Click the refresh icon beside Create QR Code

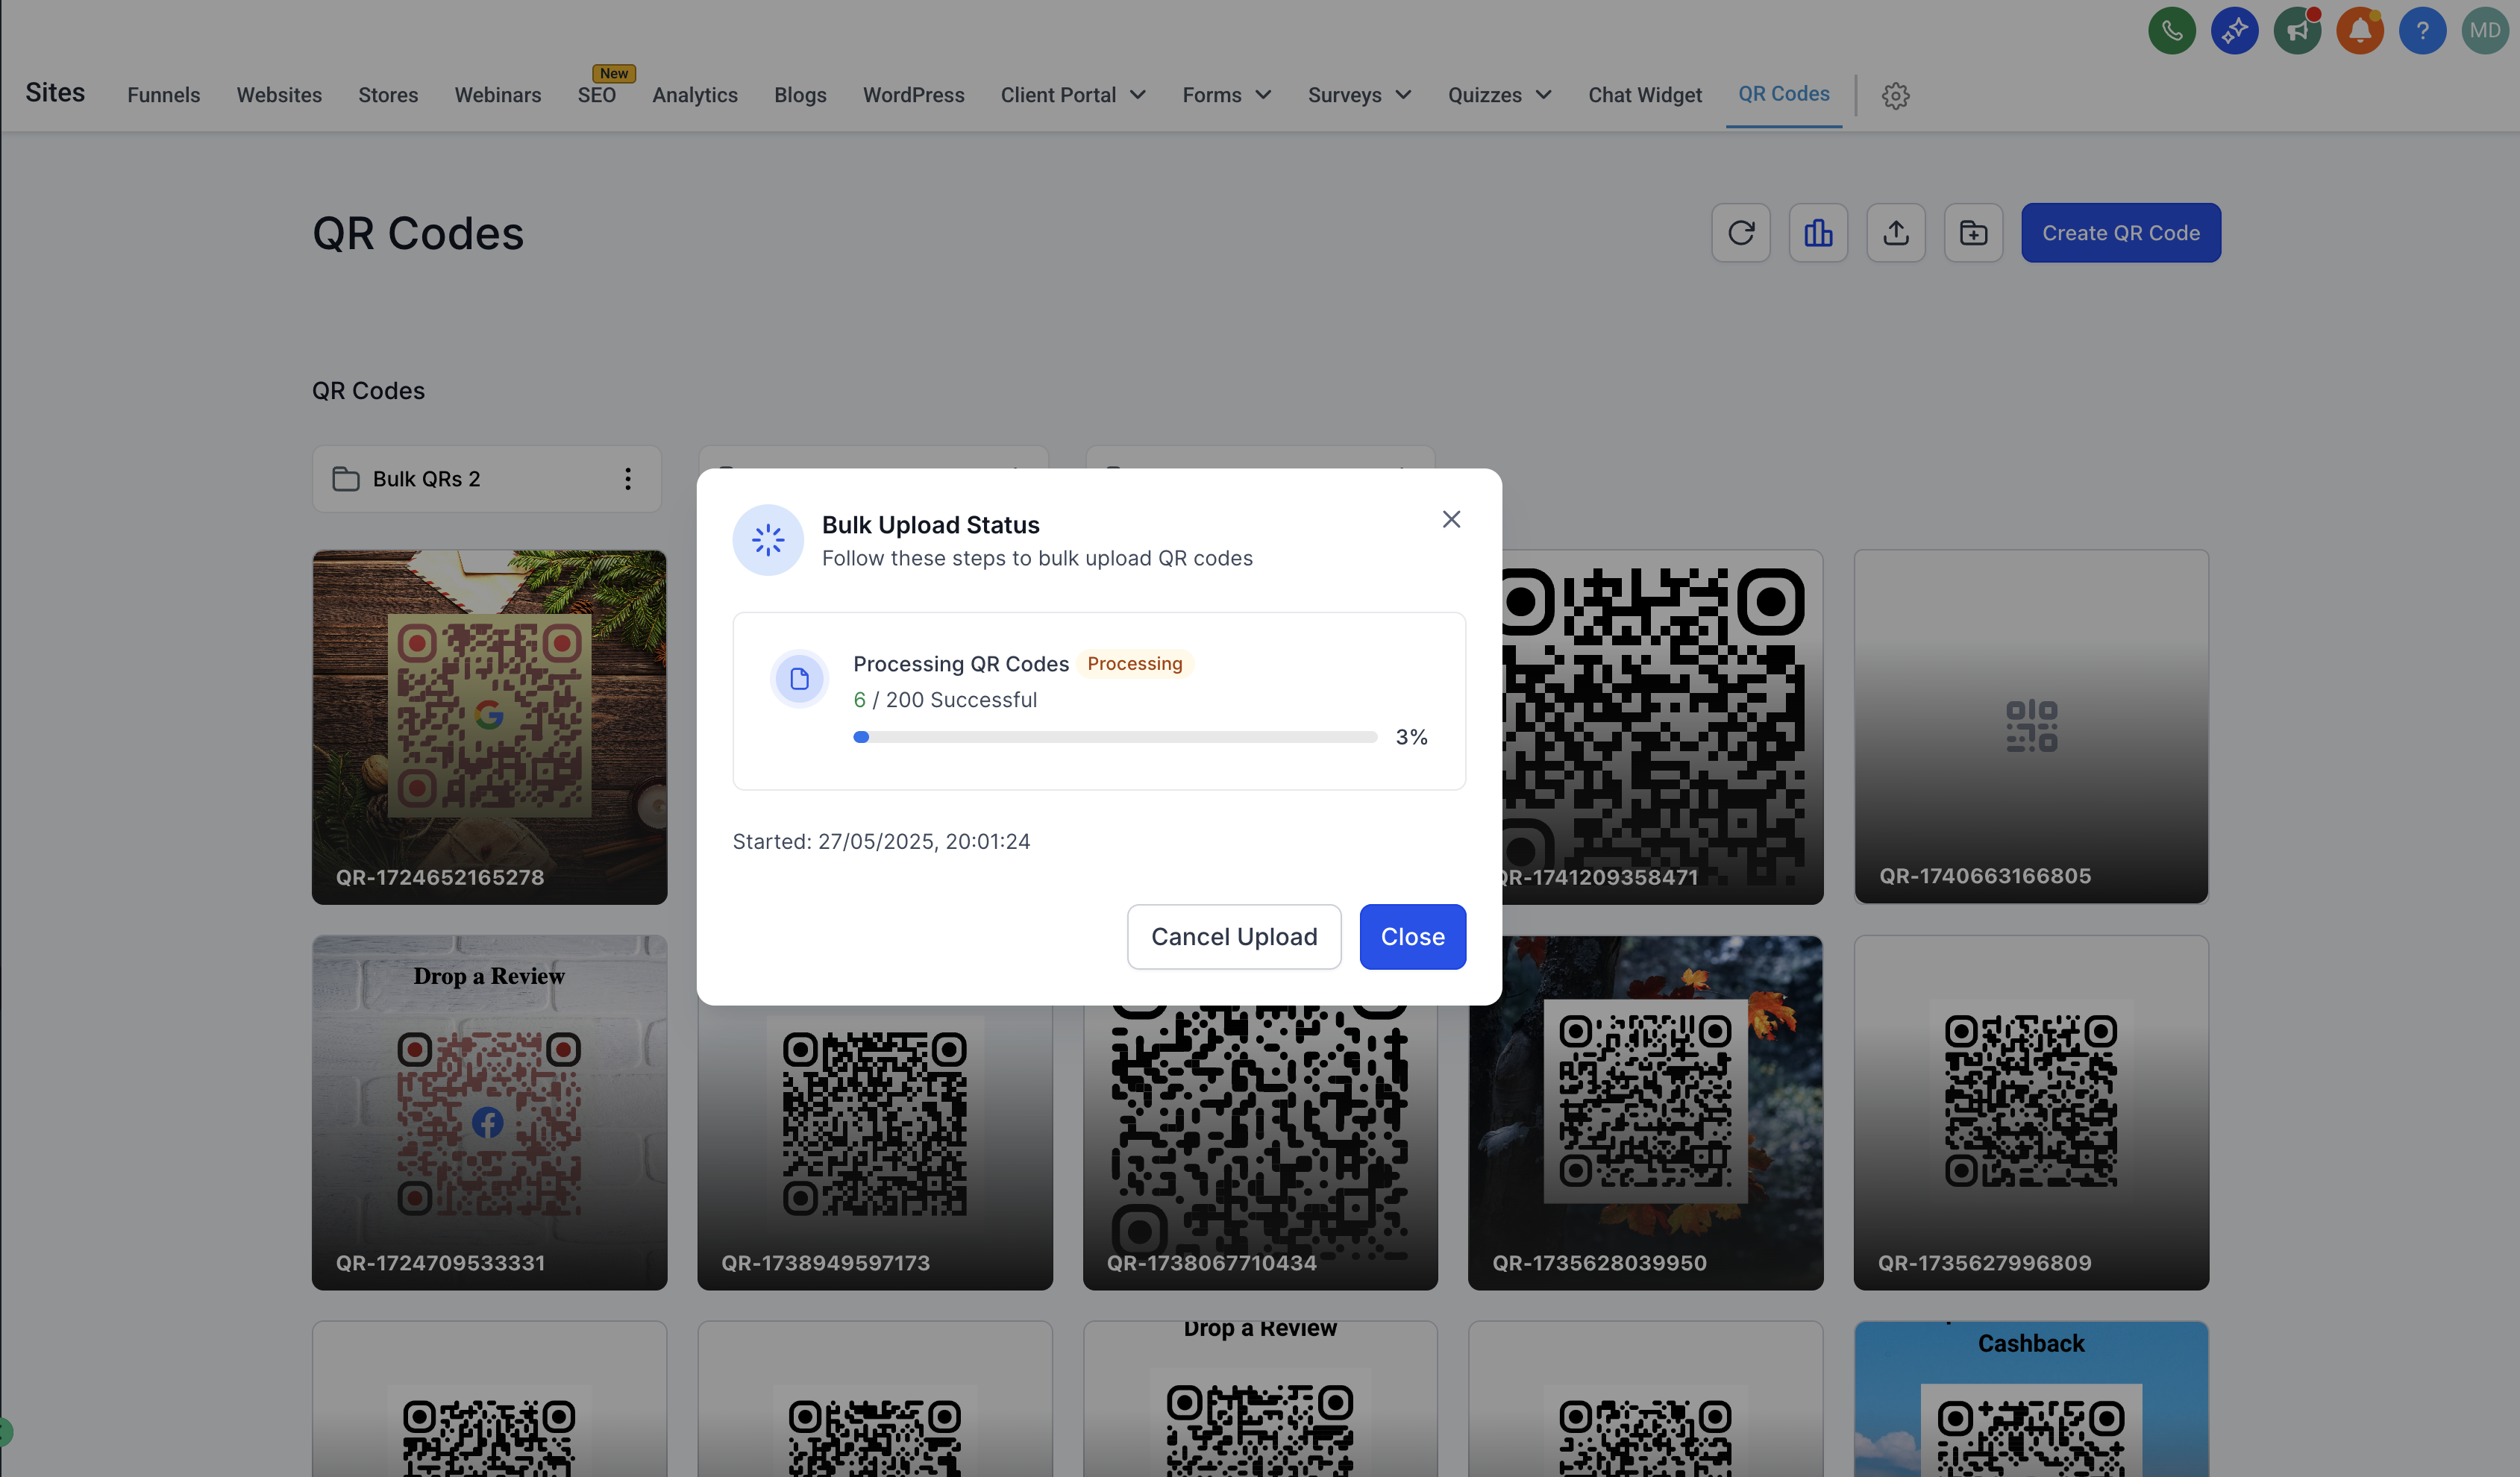coord(1740,233)
